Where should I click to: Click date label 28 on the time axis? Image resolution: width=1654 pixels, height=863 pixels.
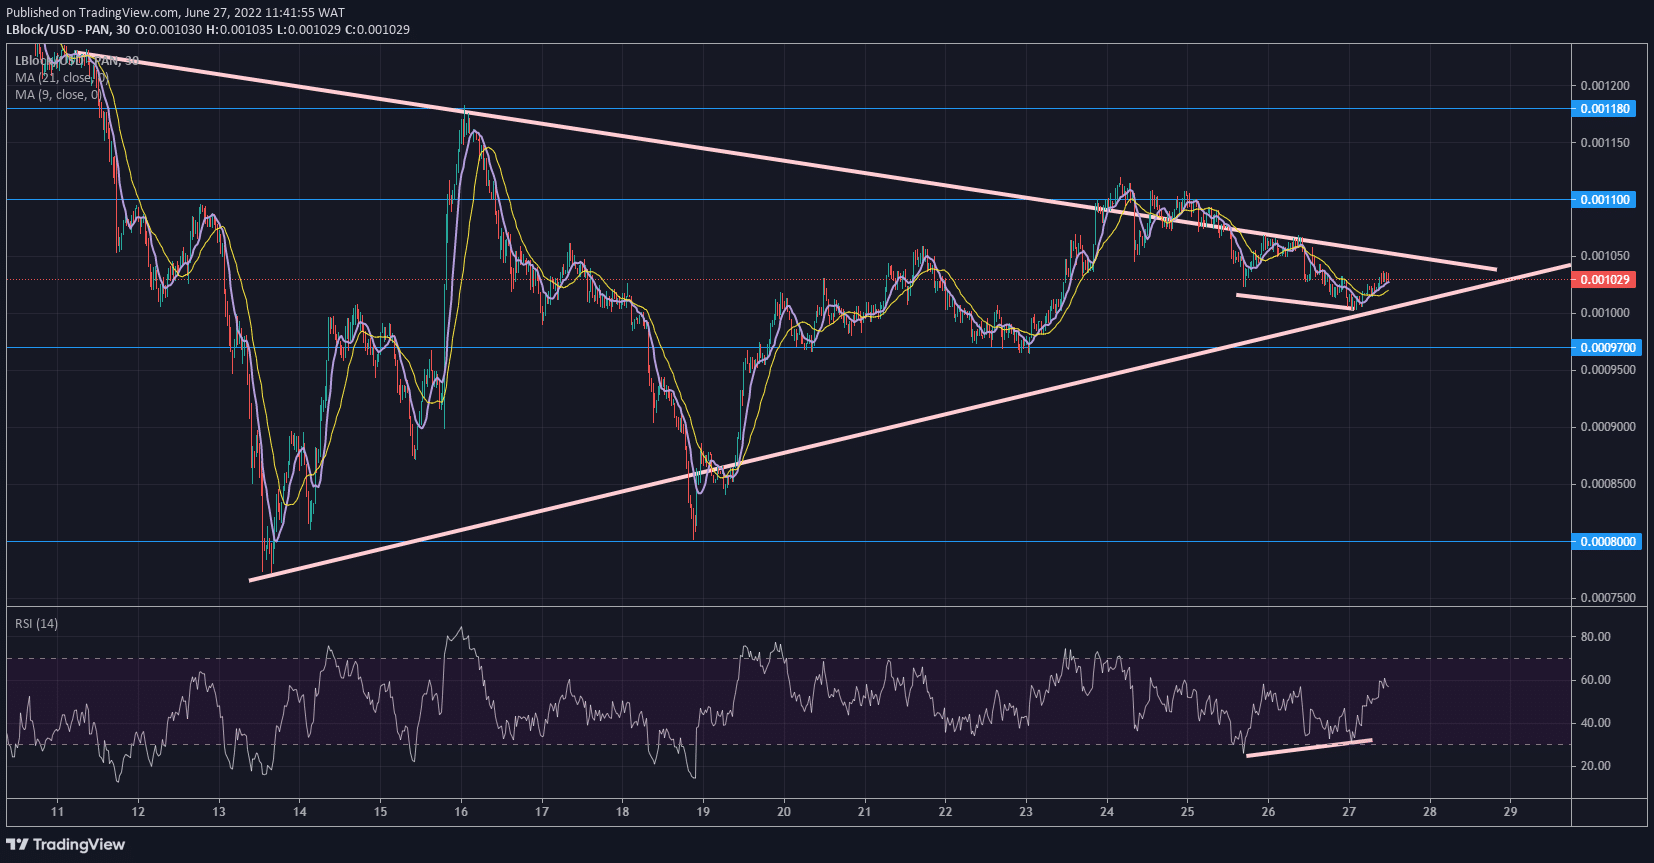coord(1430,812)
